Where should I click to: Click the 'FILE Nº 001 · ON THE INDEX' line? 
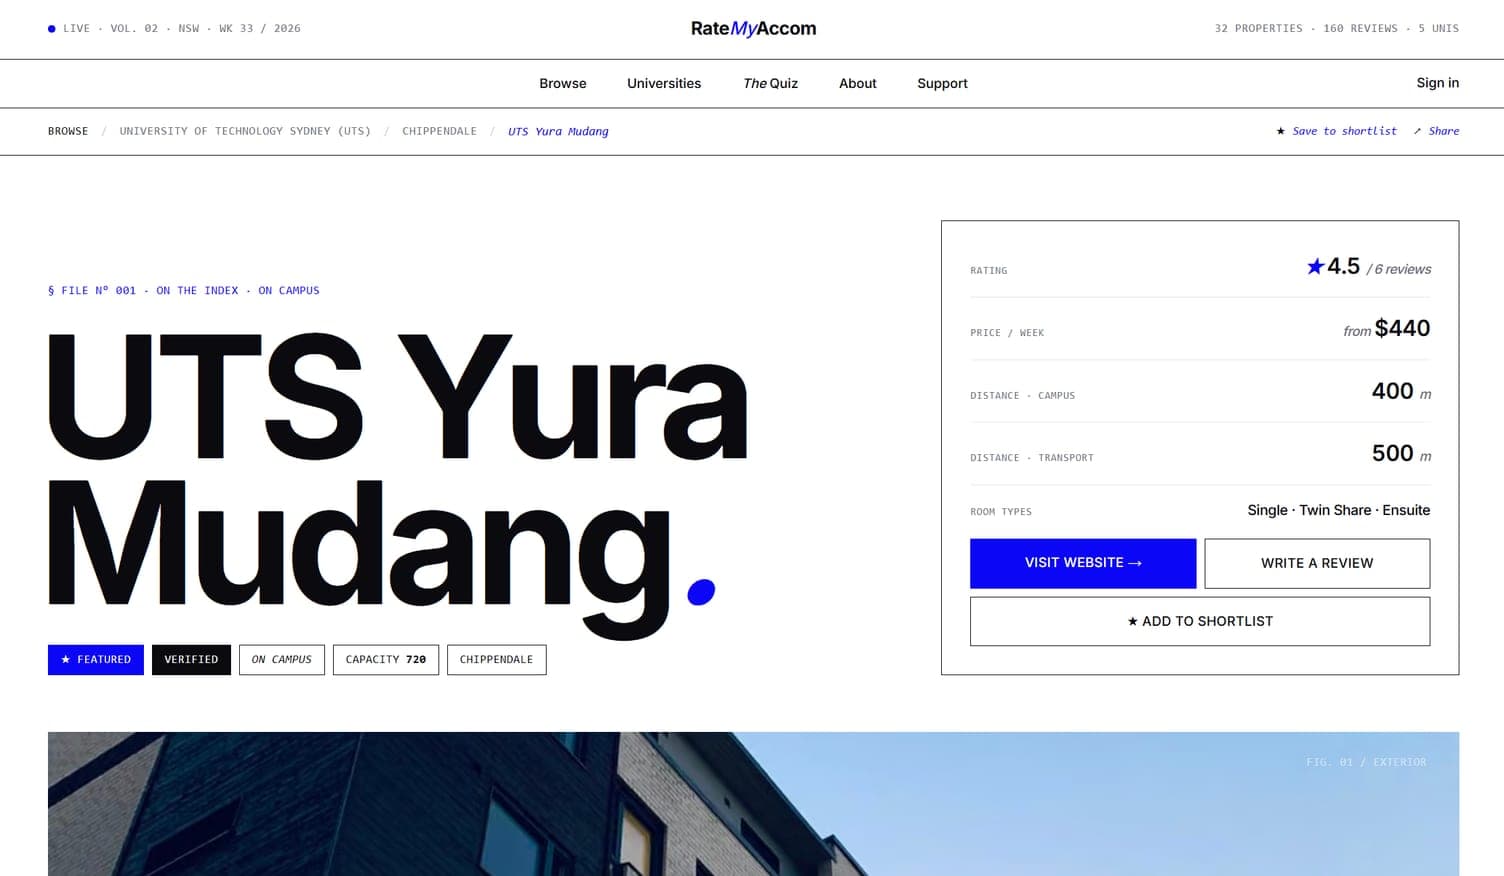(x=184, y=290)
